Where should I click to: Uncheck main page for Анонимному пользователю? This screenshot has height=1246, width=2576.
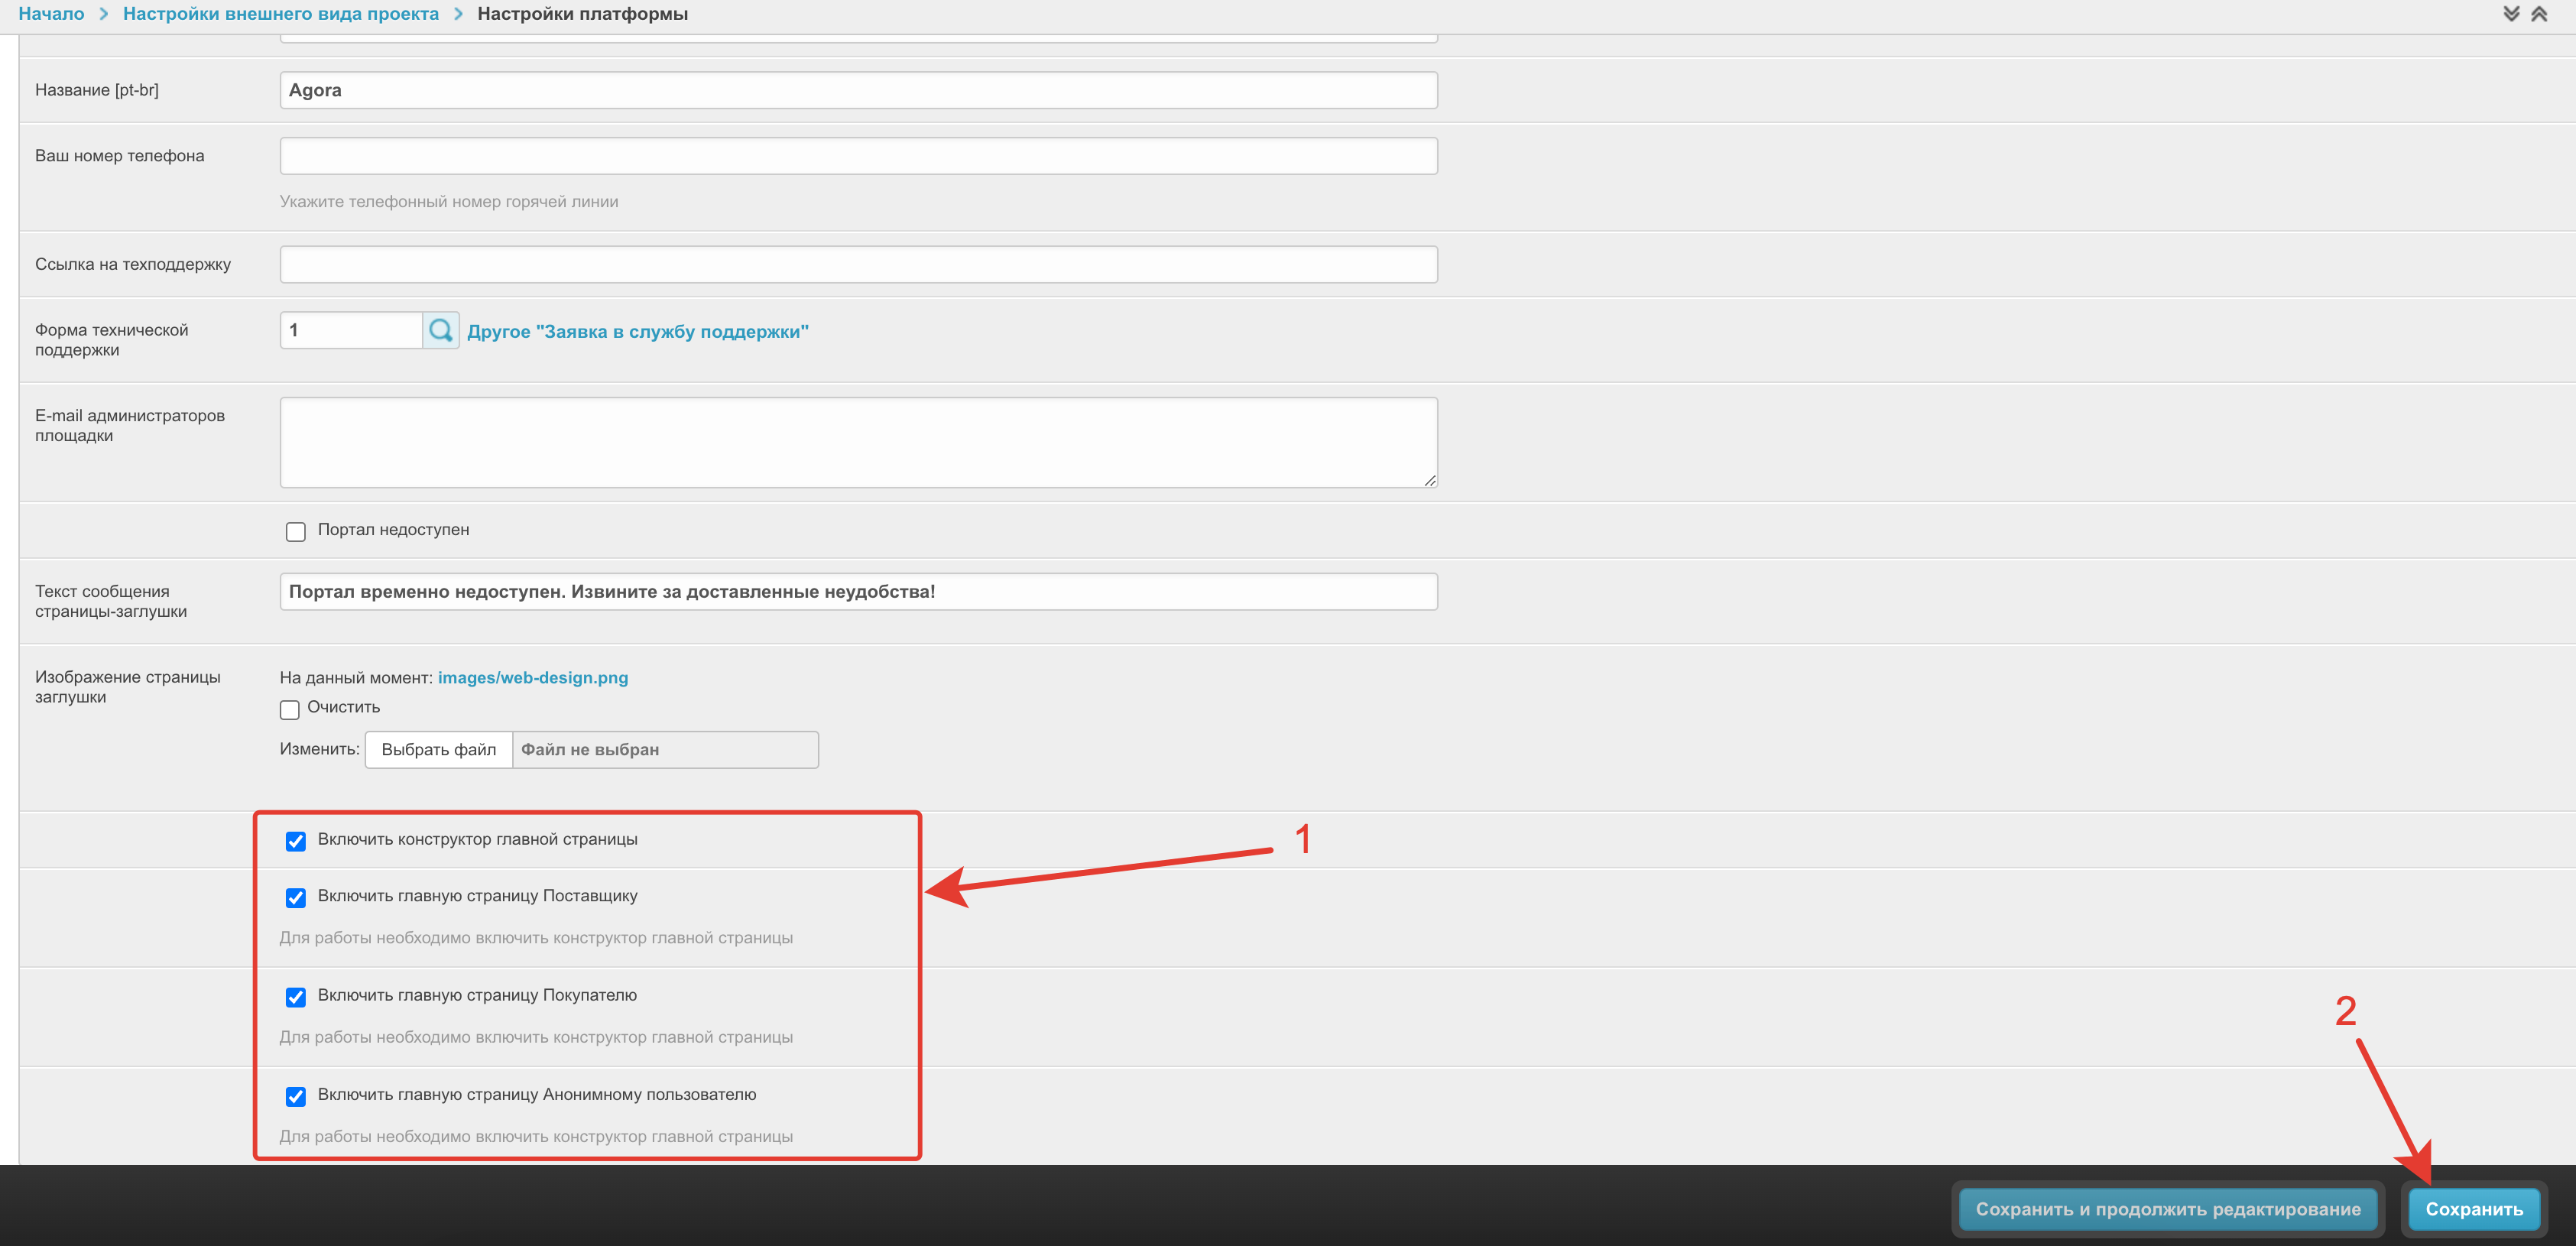295,1096
